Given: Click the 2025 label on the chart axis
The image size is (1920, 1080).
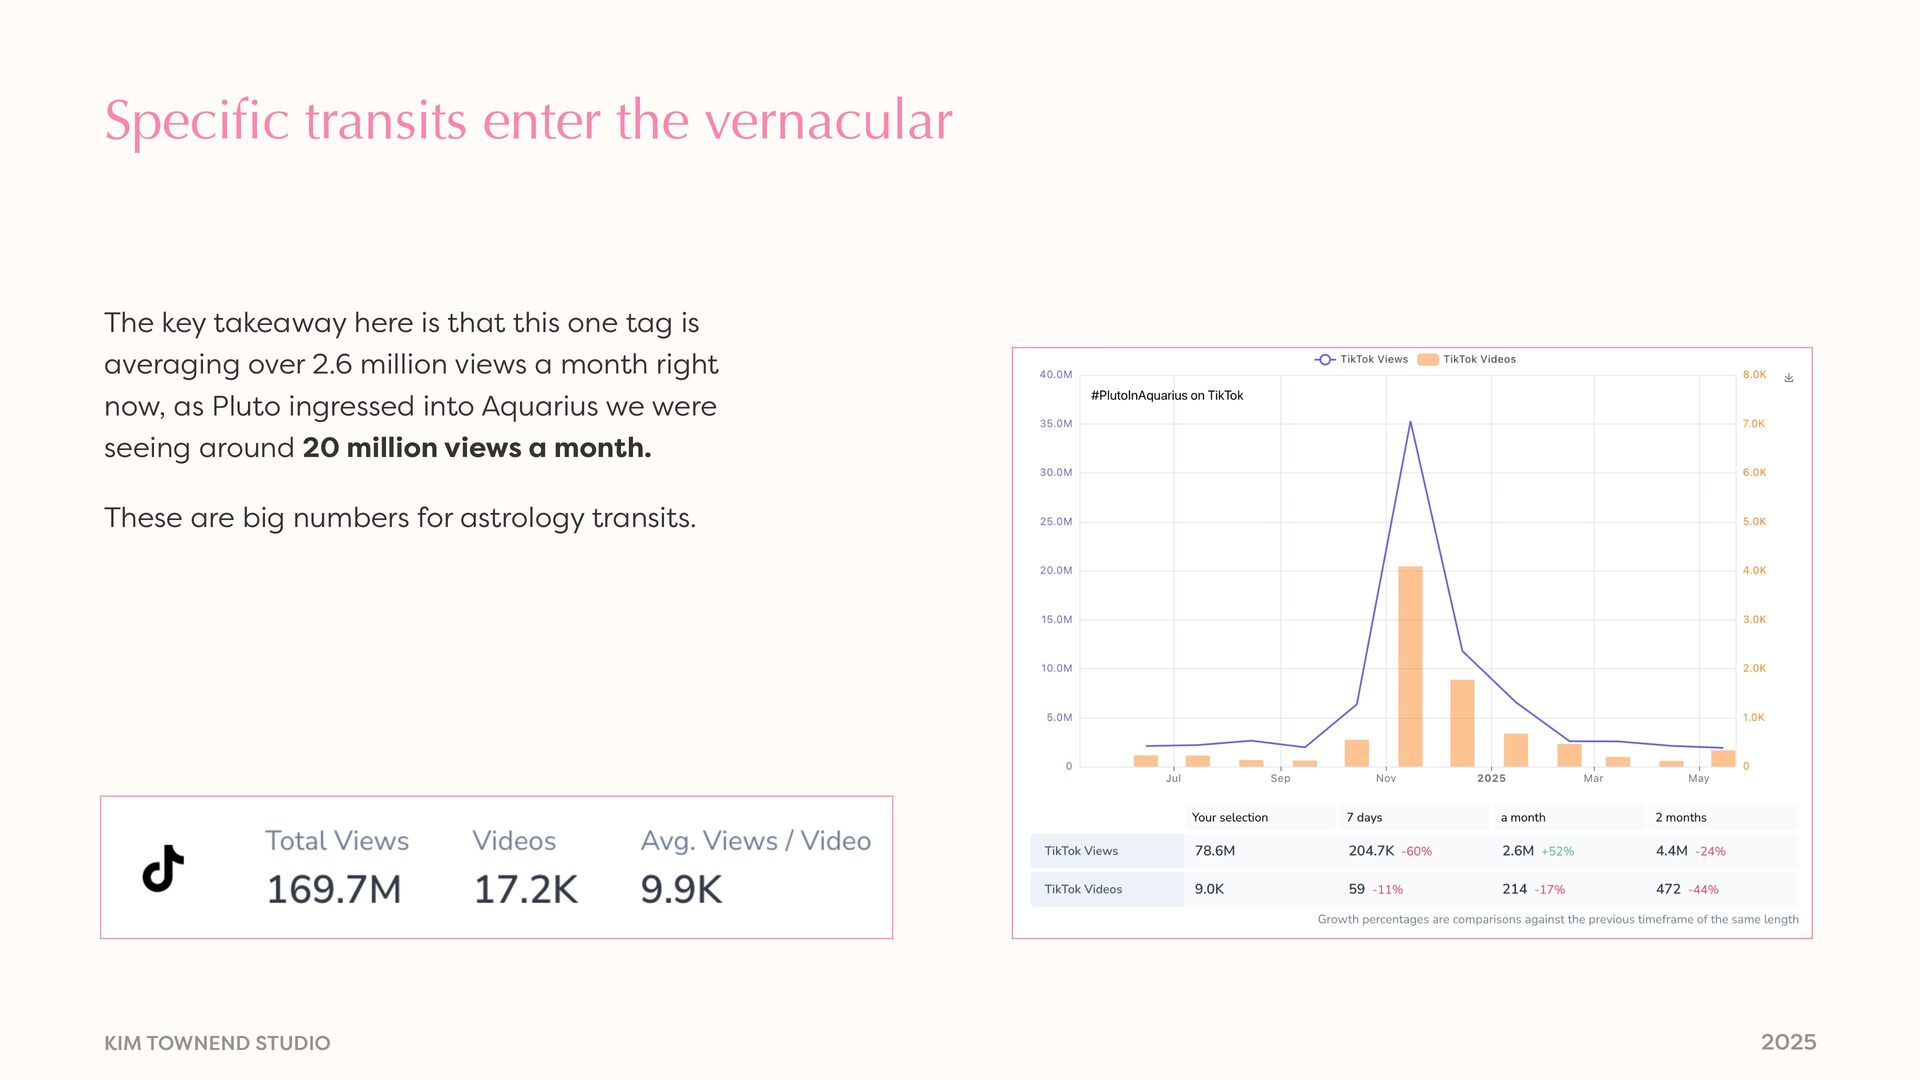Looking at the screenshot, I should point(1491,778).
